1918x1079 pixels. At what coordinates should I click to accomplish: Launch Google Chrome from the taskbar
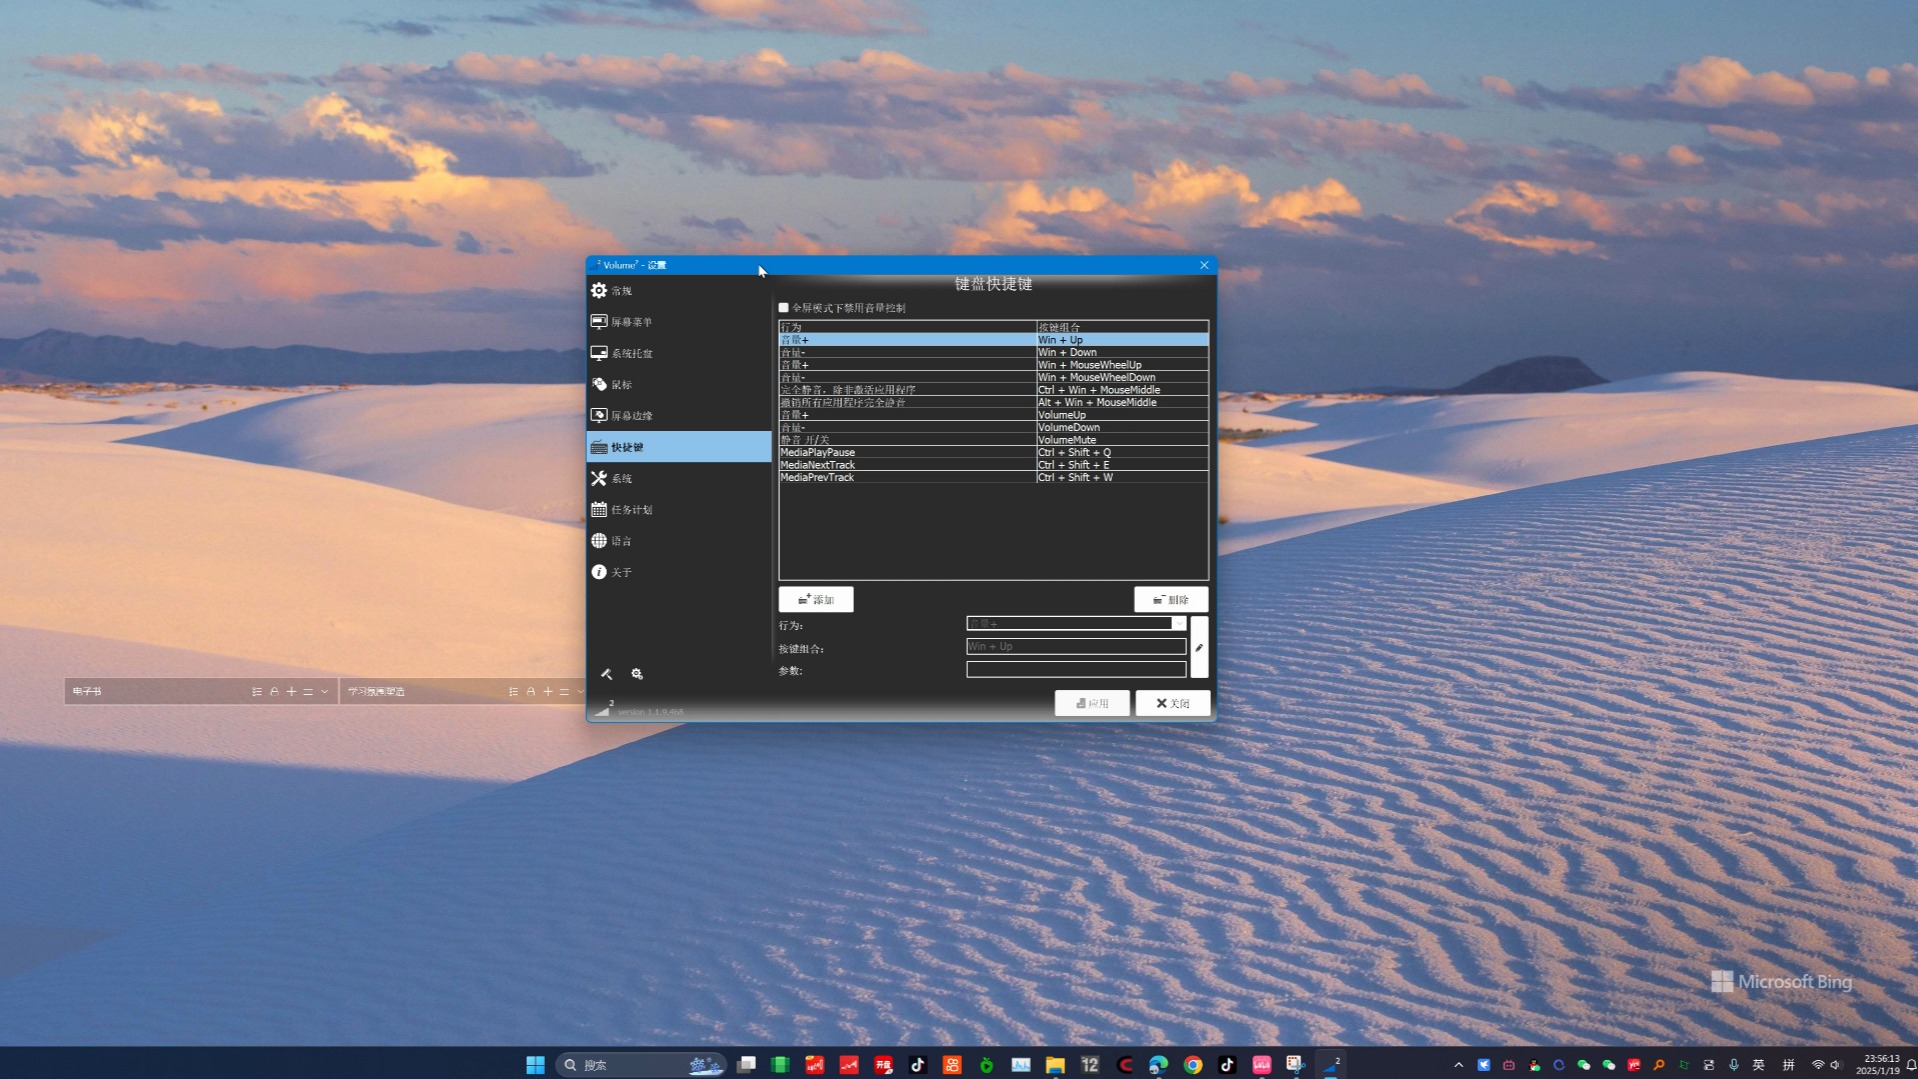(x=1193, y=1064)
